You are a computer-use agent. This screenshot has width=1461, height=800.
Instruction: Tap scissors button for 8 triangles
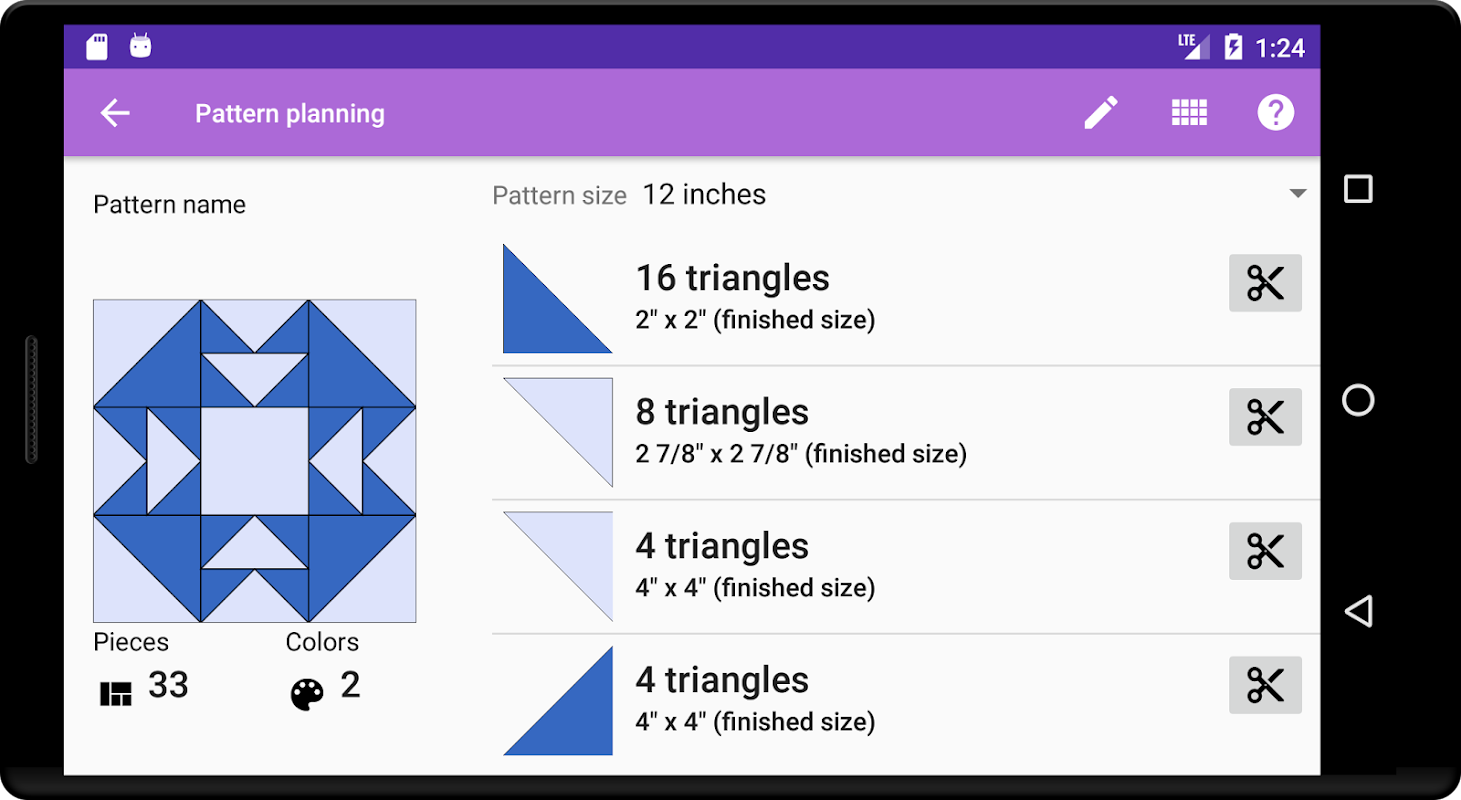[1265, 417]
